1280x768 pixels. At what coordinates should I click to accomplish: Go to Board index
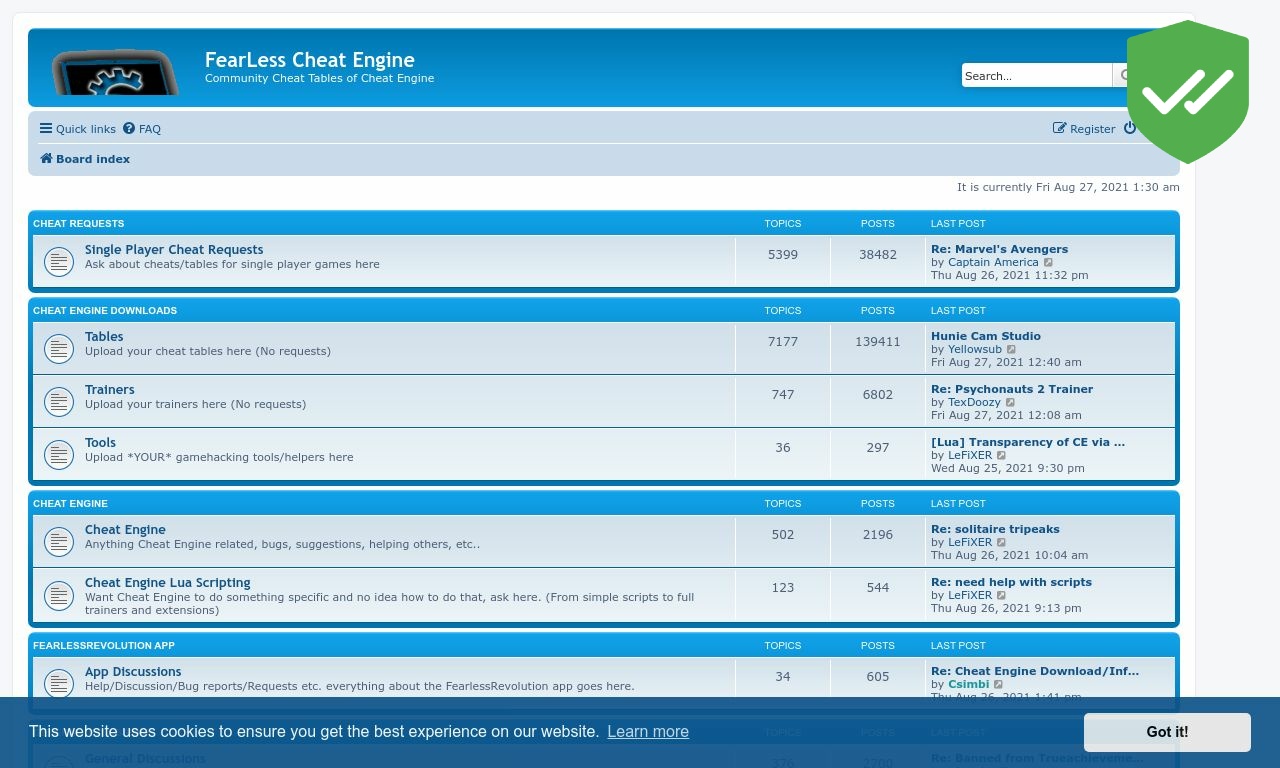click(x=85, y=159)
